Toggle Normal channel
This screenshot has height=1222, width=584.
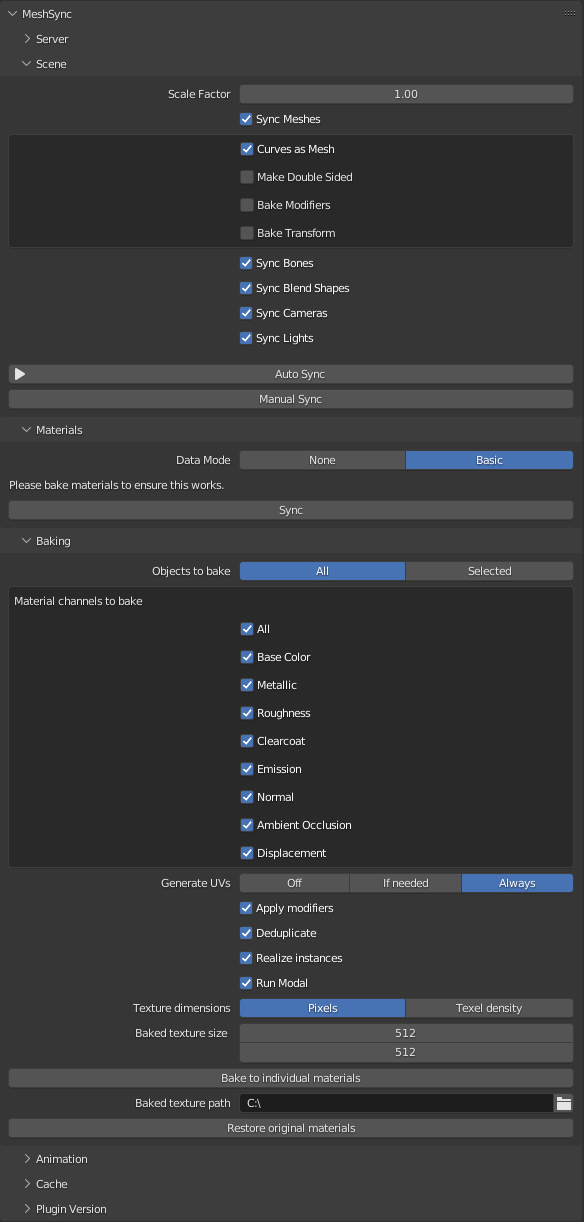247,797
